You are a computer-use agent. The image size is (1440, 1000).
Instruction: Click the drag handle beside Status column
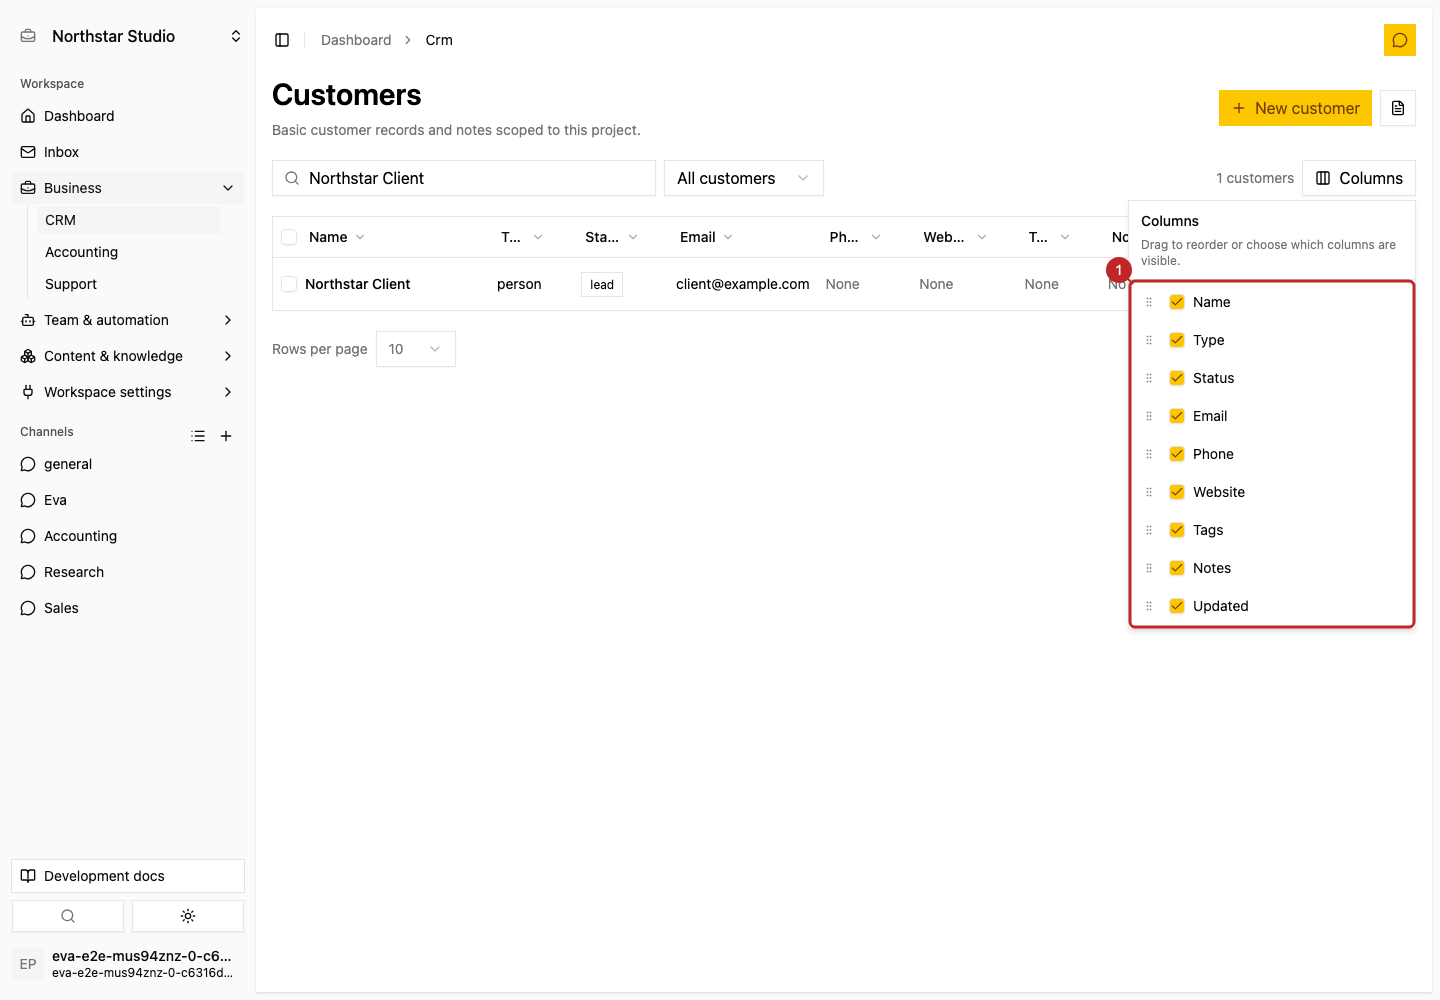pyautogui.click(x=1149, y=378)
